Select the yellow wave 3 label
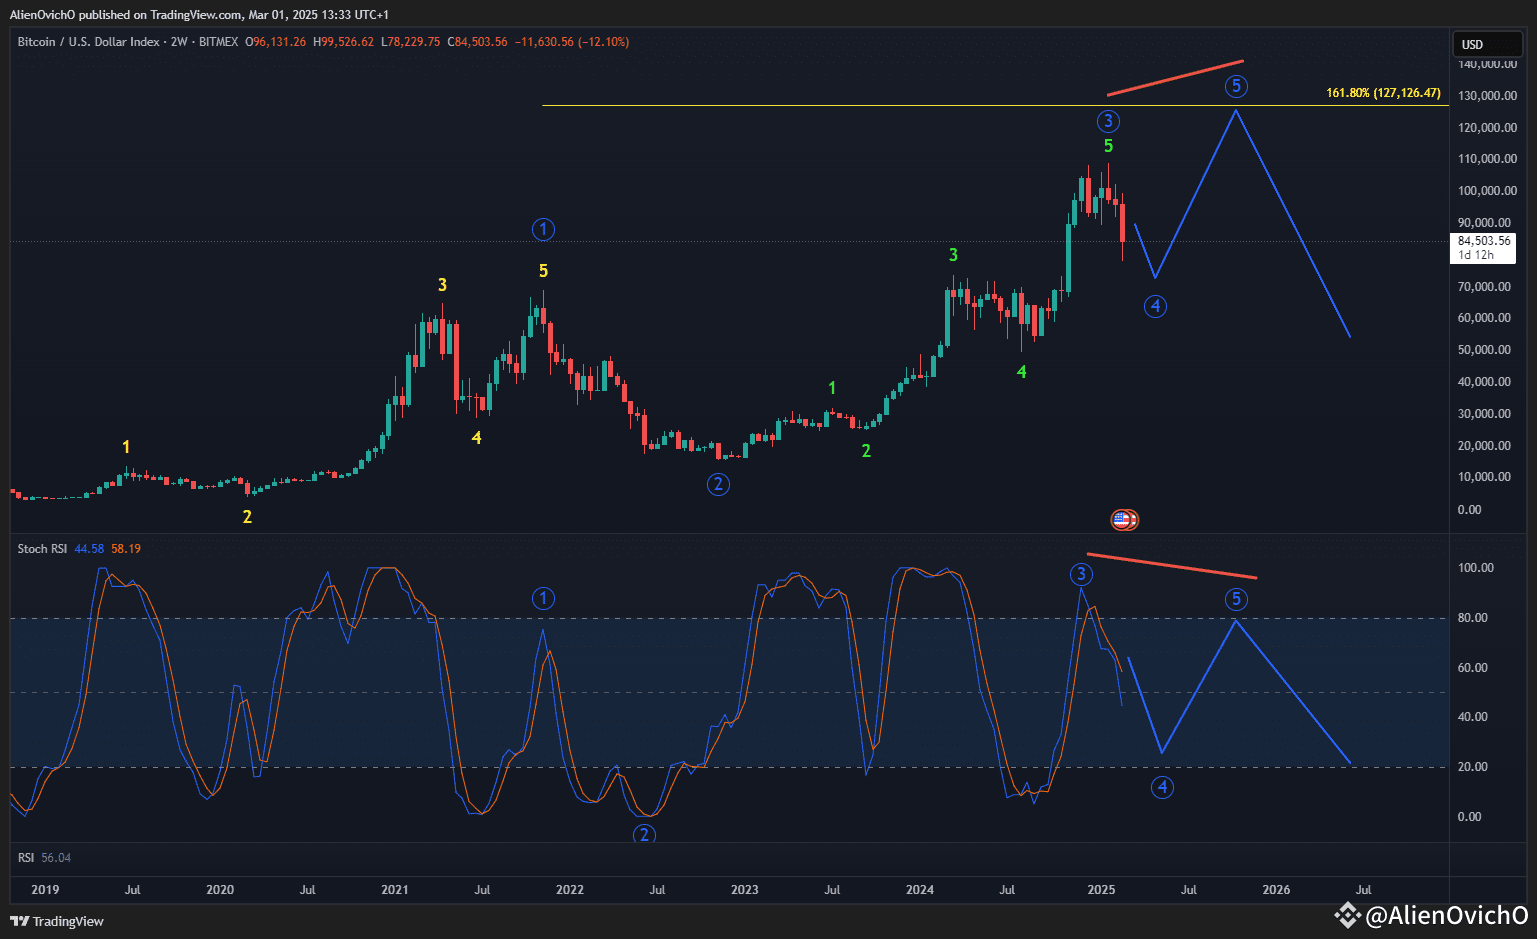Image resolution: width=1537 pixels, height=939 pixels. 442,286
